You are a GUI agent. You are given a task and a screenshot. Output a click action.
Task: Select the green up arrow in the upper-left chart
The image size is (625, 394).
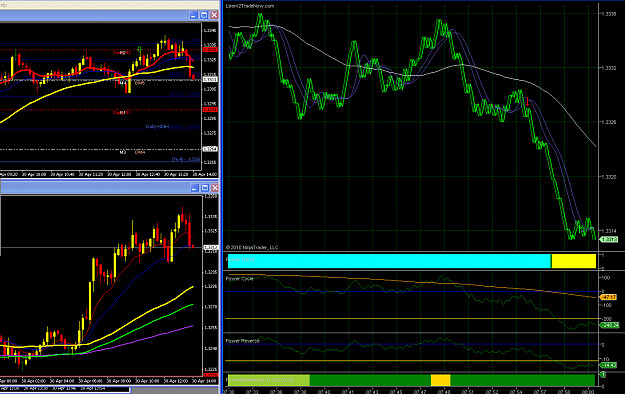pyautogui.click(x=140, y=49)
